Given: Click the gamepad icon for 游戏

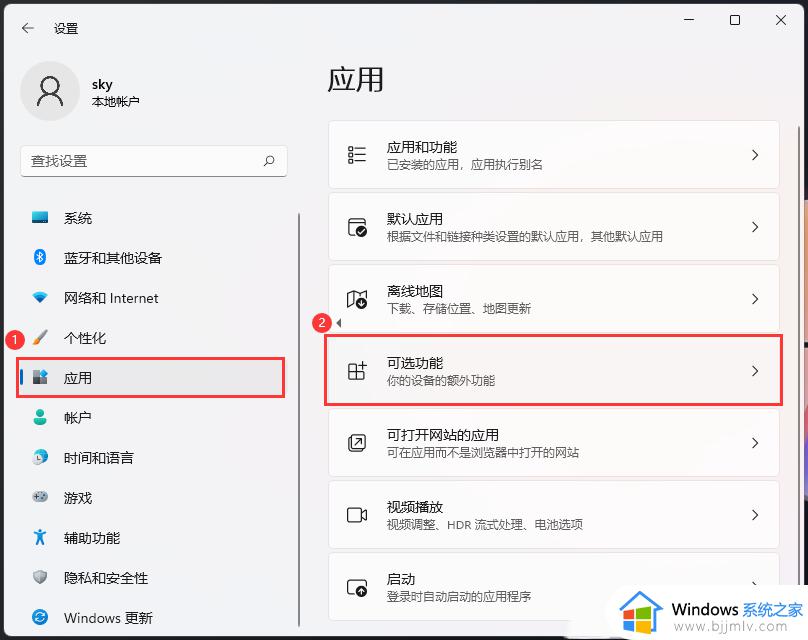Looking at the screenshot, I should click(x=40, y=497).
